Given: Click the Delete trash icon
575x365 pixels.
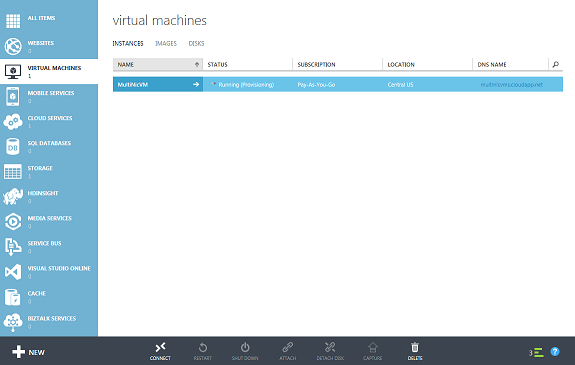Looking at the screenshot, I should click(x=415, y=347).
